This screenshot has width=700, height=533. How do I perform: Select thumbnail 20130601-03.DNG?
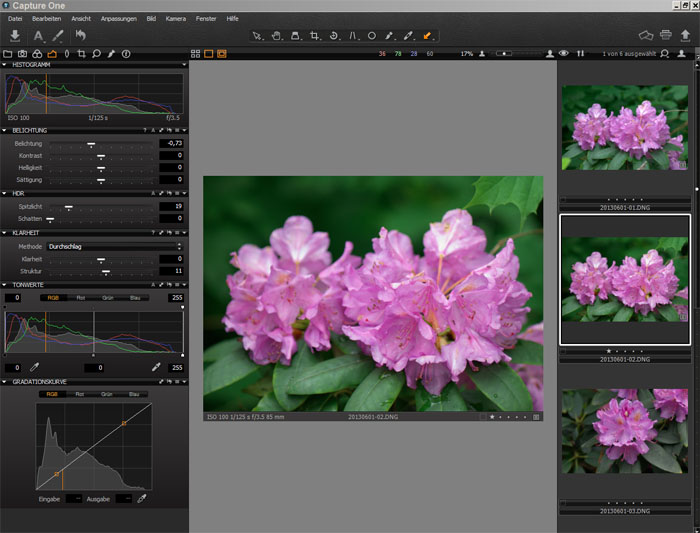624,431
